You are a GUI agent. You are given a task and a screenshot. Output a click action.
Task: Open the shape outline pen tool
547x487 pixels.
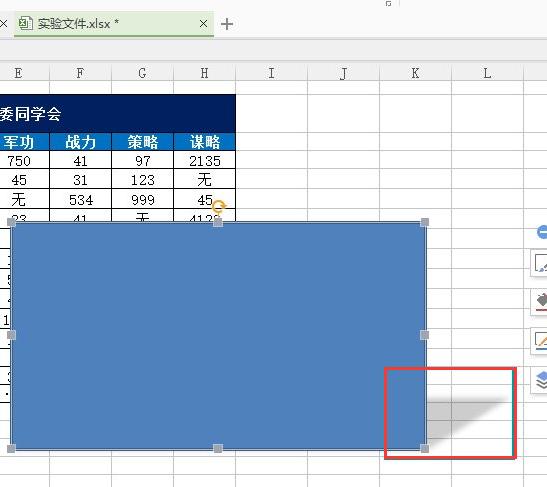click(540, 341)
